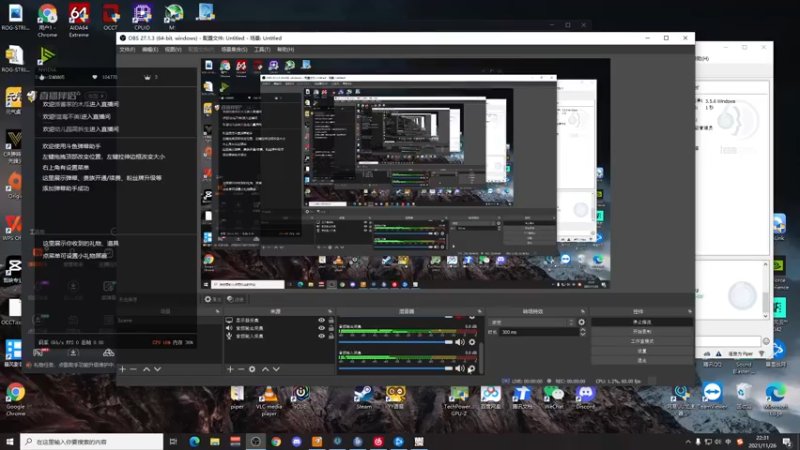Mute the upper mixer channel speaker
This screenshot has width=800, height=450.
pos(460,342)
